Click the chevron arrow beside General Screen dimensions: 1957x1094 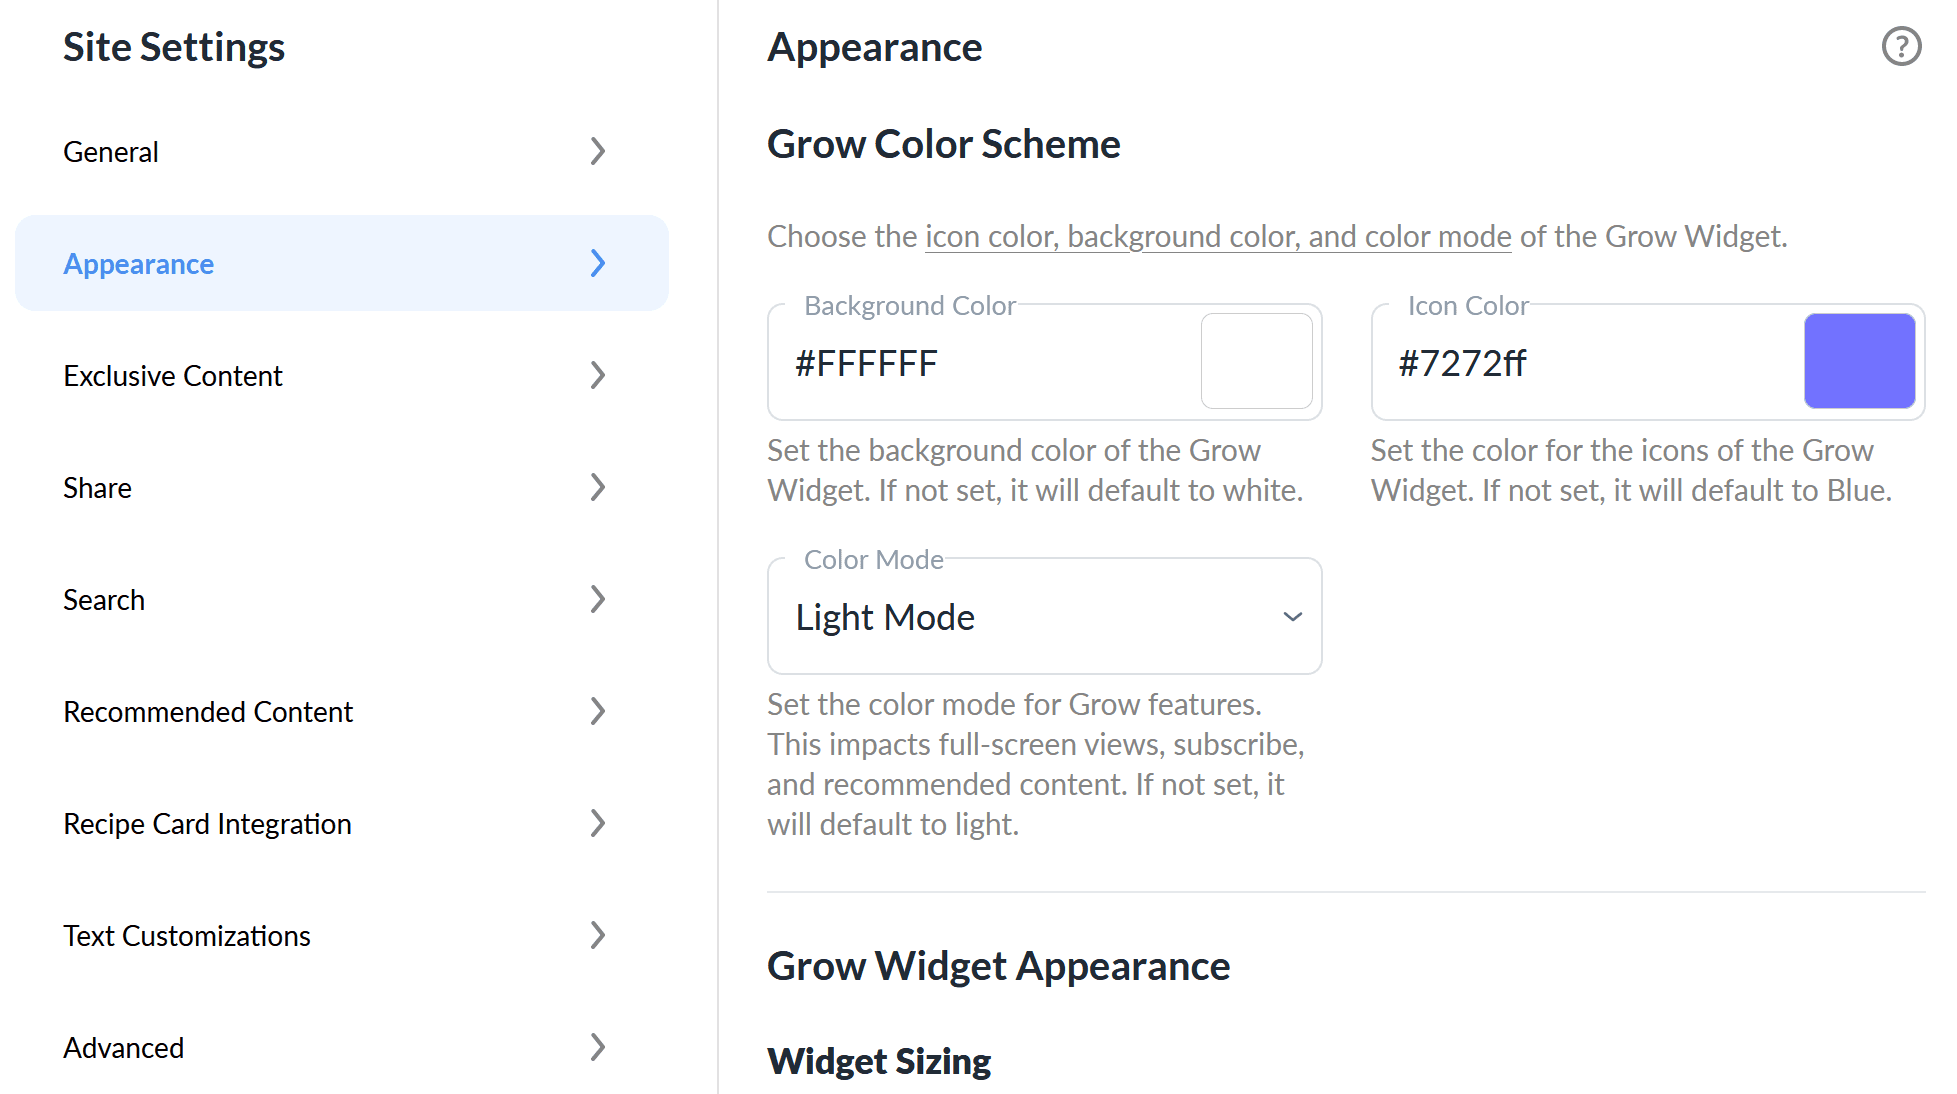pyautogui.click(x=598, y=151)
